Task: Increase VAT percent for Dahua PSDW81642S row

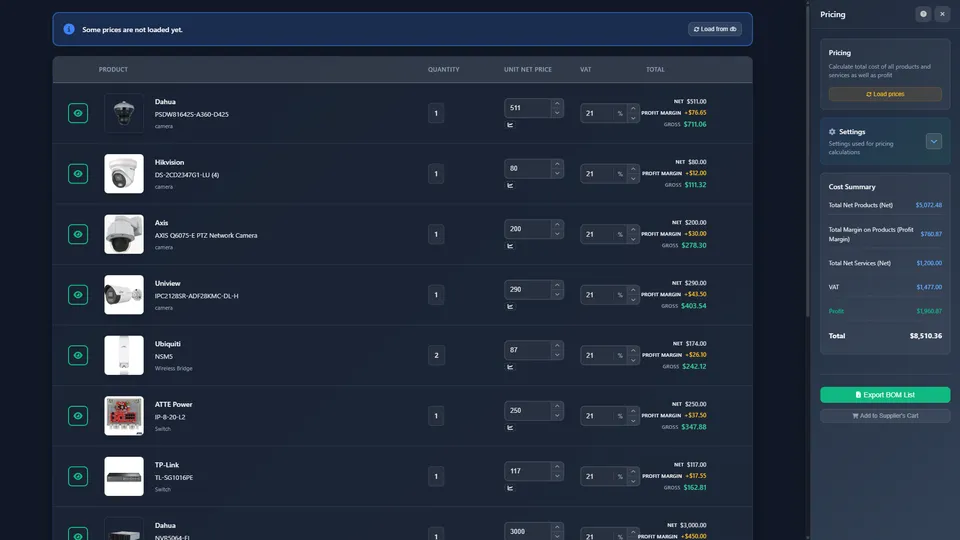Action: (633, 108)
